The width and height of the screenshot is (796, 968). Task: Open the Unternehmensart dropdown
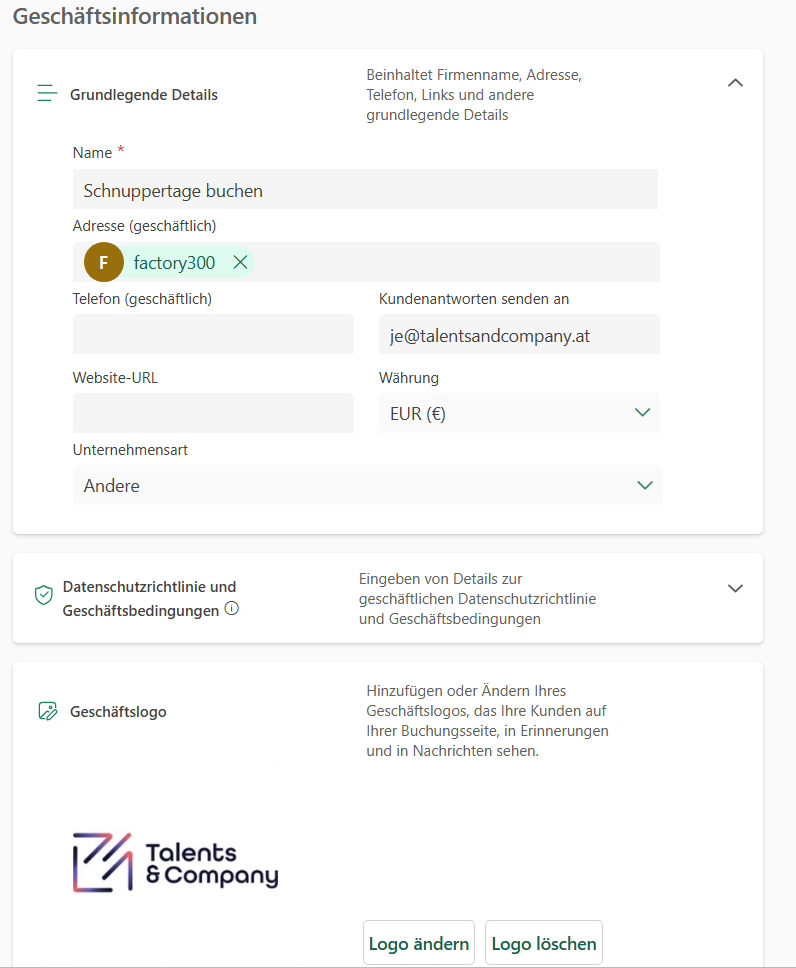tap(367, 485)
